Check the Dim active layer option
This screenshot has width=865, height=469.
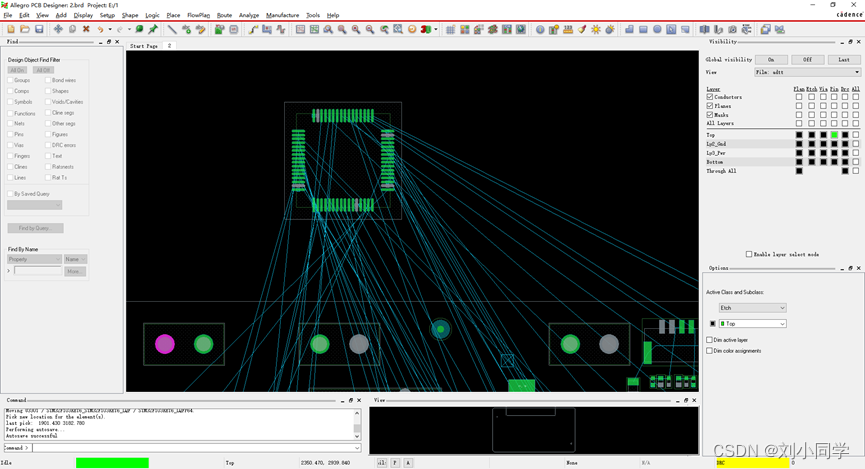point(710,340)
